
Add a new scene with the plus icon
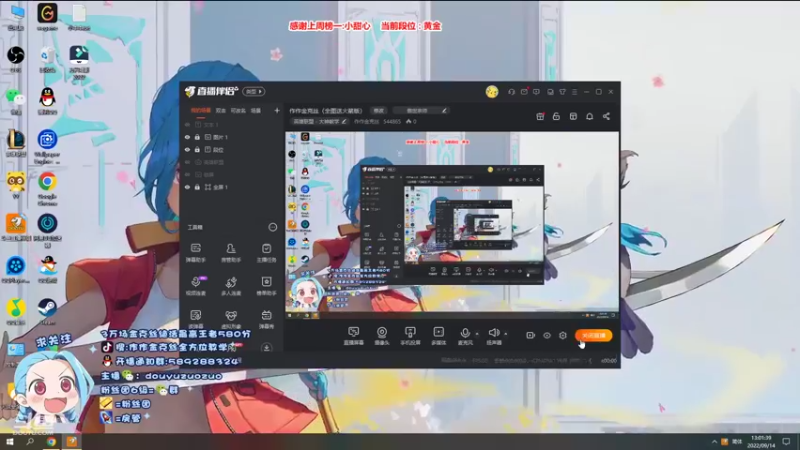point(277,110)
